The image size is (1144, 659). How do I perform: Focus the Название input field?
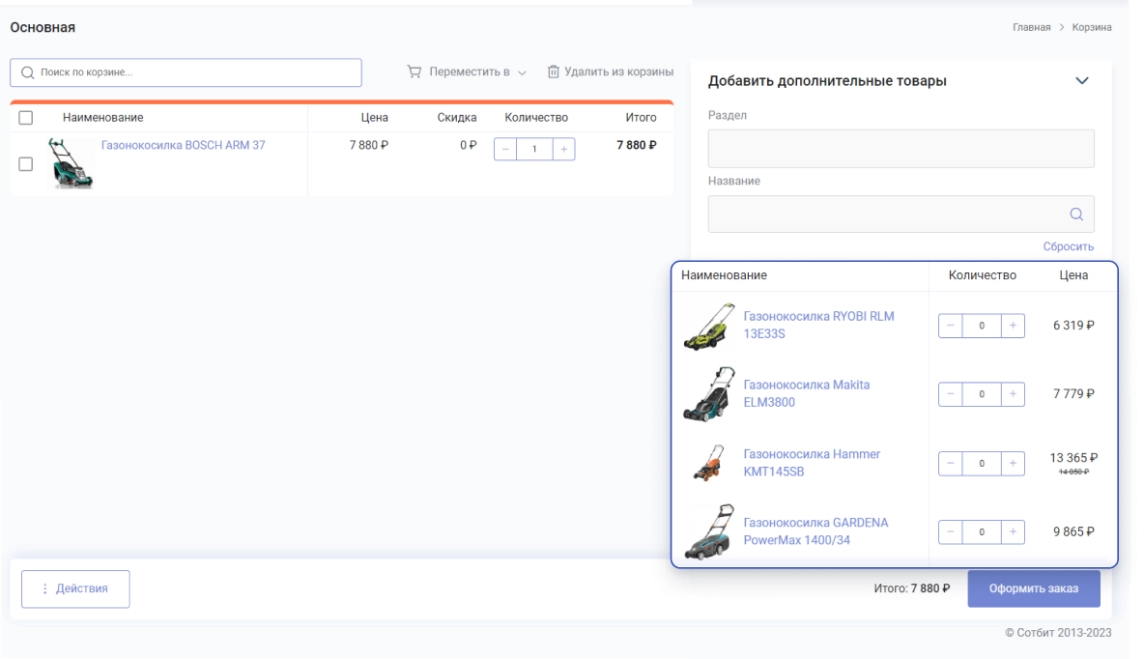click(901, 214)
